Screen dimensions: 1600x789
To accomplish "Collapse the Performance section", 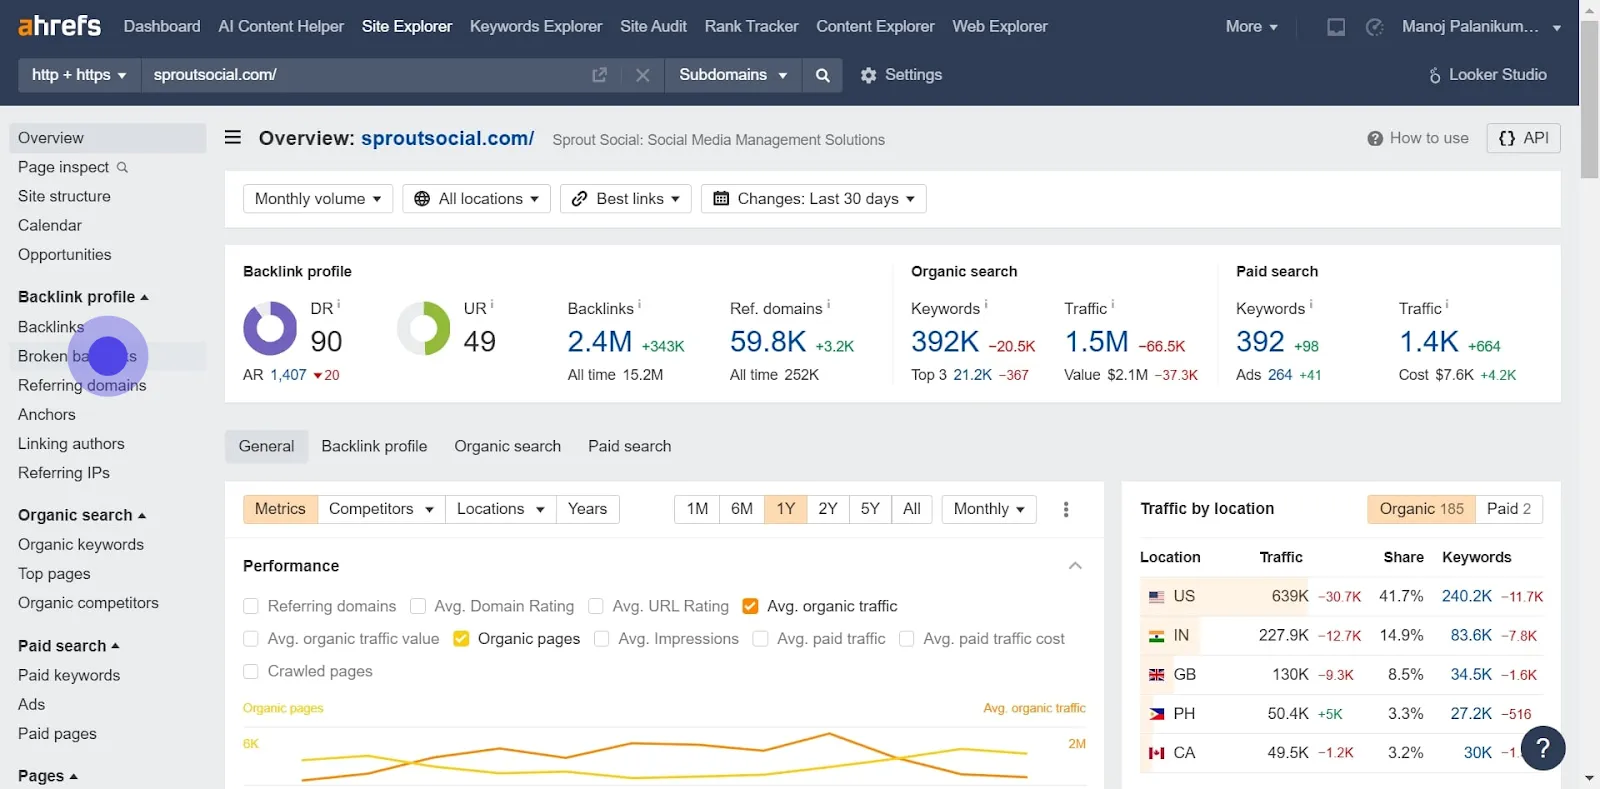I will pos(1075,566).
